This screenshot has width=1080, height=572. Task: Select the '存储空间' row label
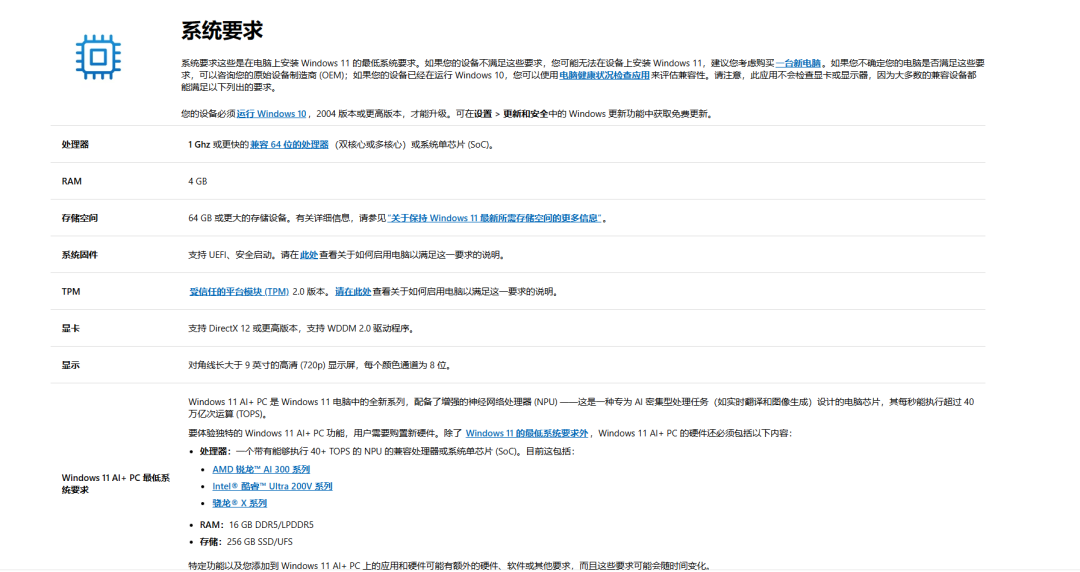click(x=80, y=218)
